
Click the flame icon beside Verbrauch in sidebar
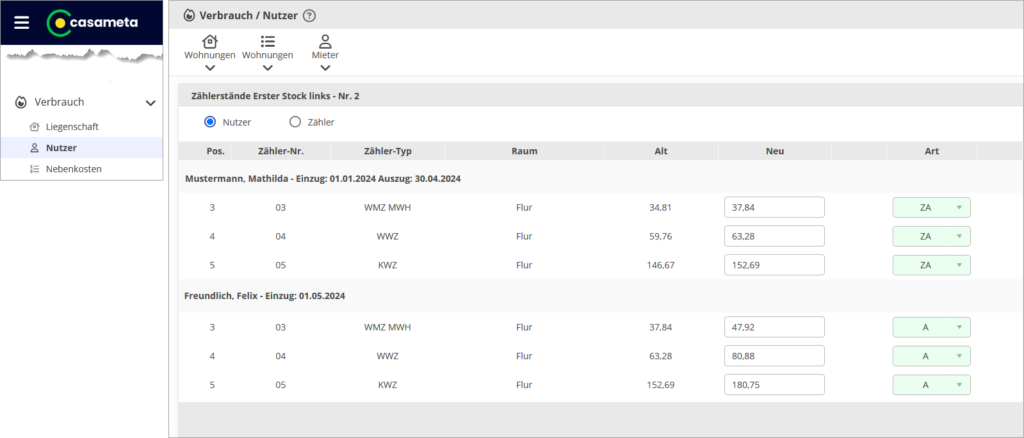click(x=21, y=102)
